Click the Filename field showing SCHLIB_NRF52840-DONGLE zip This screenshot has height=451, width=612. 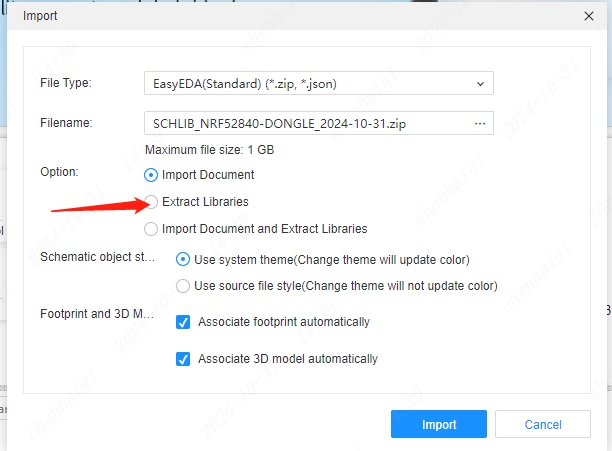point(300,123)
